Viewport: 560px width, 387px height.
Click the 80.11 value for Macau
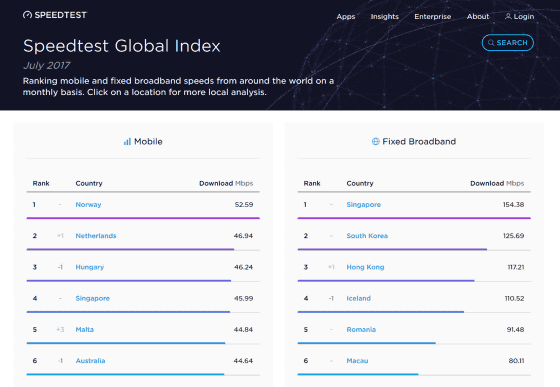pyautogui.click(x=516, y=361)
